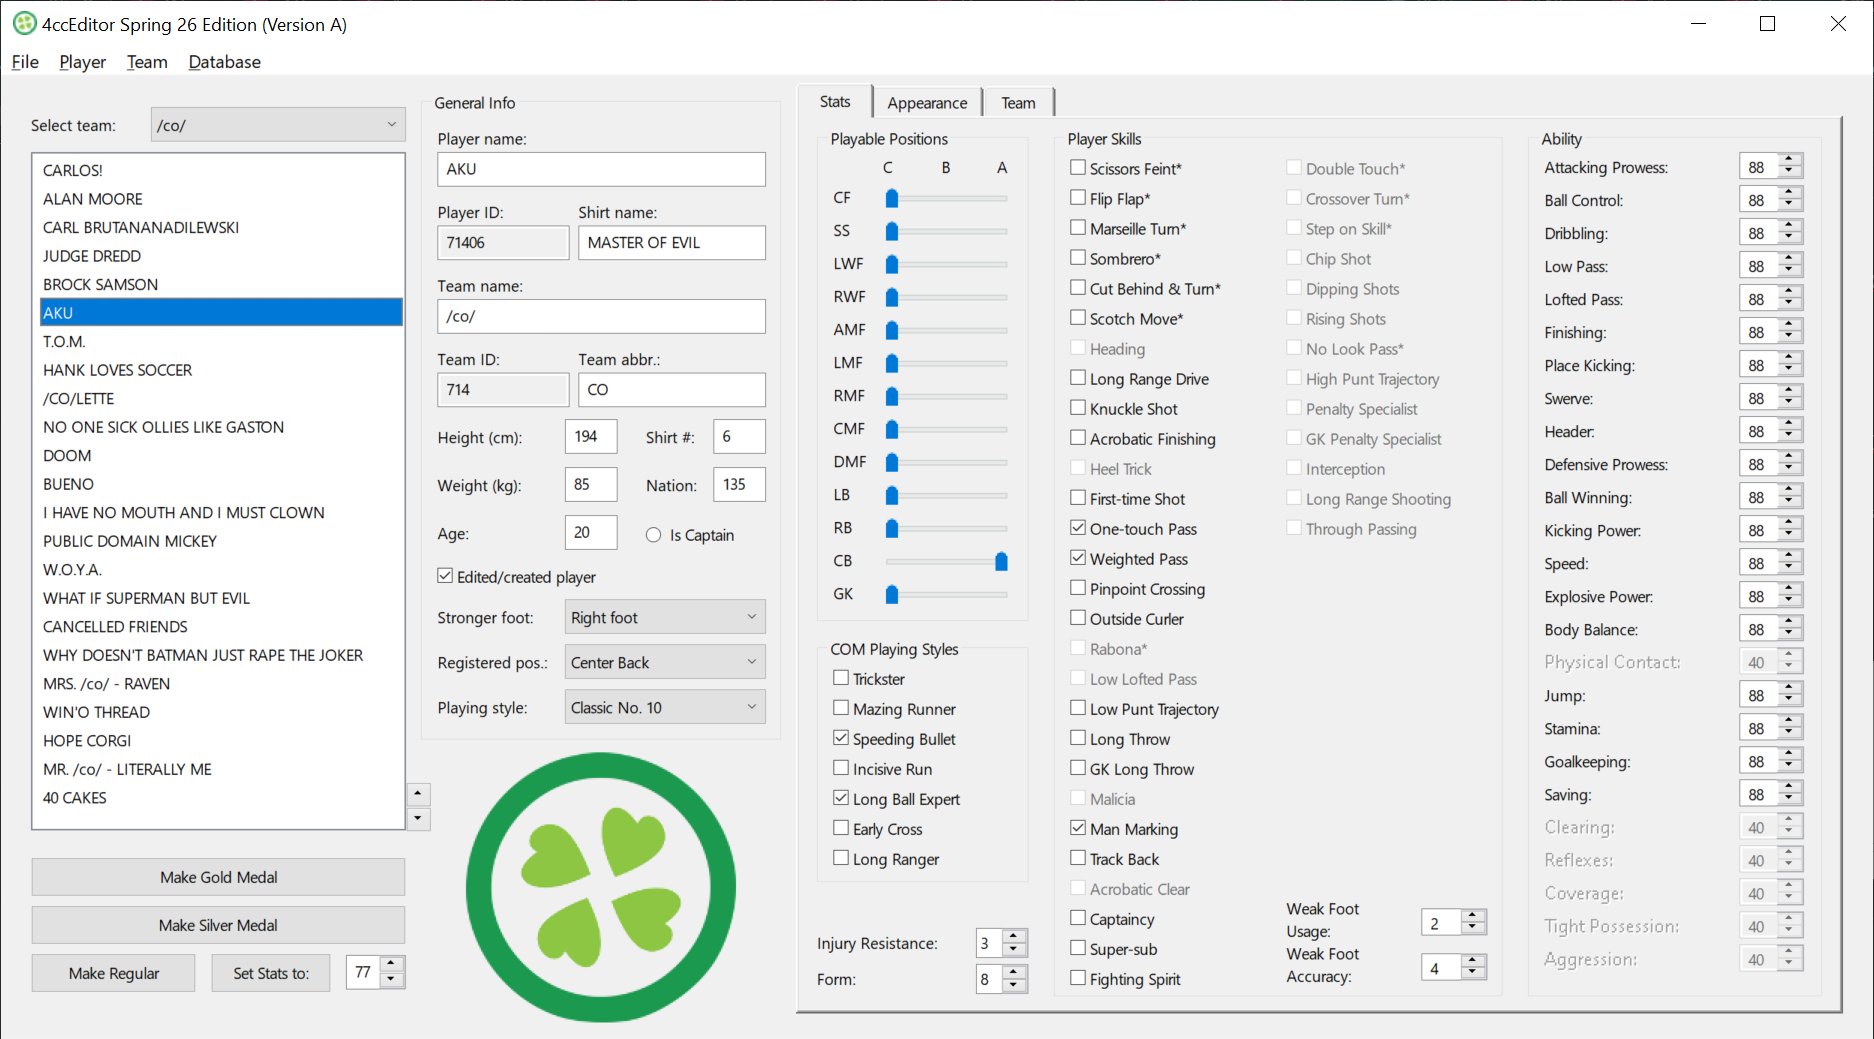This screenshot has height=1039, width=1874.
Task: Click the CB position slider handle
Action: (x=1001, y=561)
